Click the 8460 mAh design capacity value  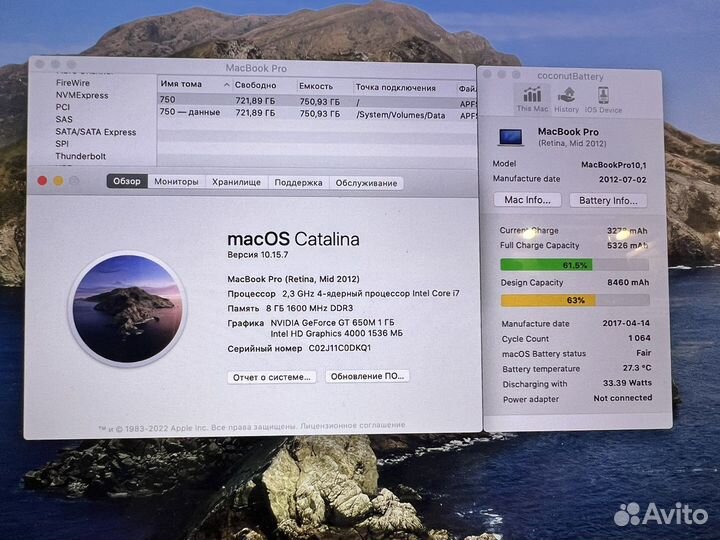click(x=628, y=282)
